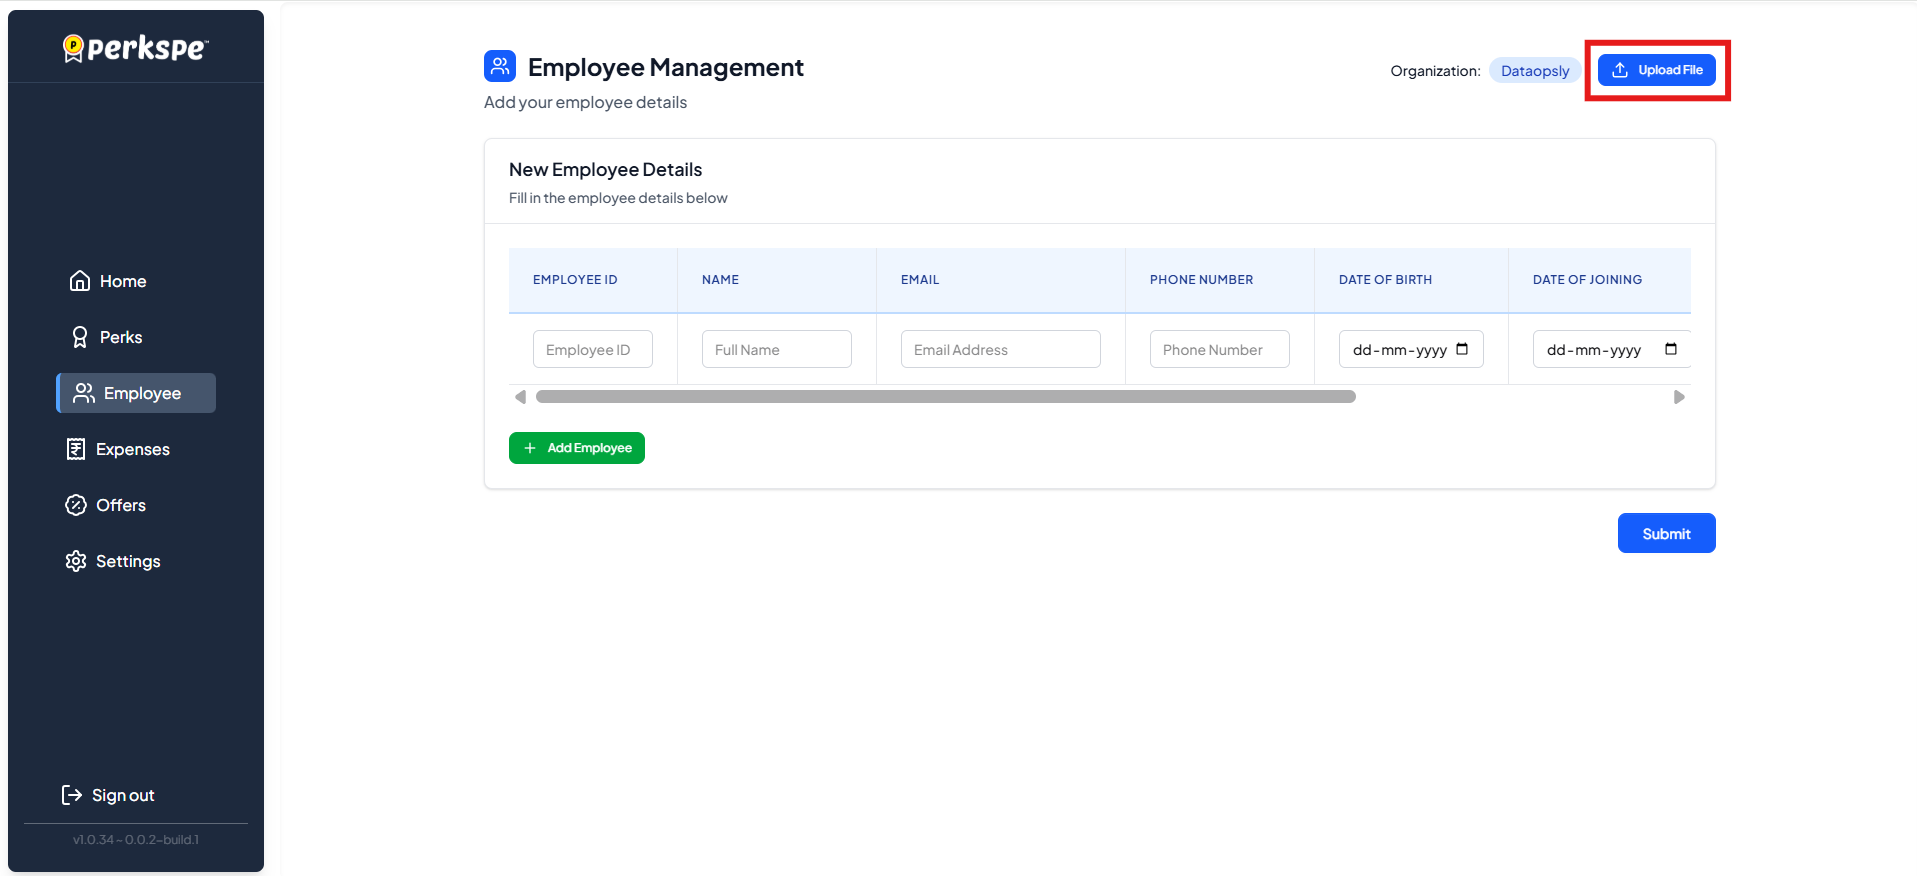The image size is (1917, 876).
Task: Open the Date of Birth calendar picker
Action: click(1462, 349)
